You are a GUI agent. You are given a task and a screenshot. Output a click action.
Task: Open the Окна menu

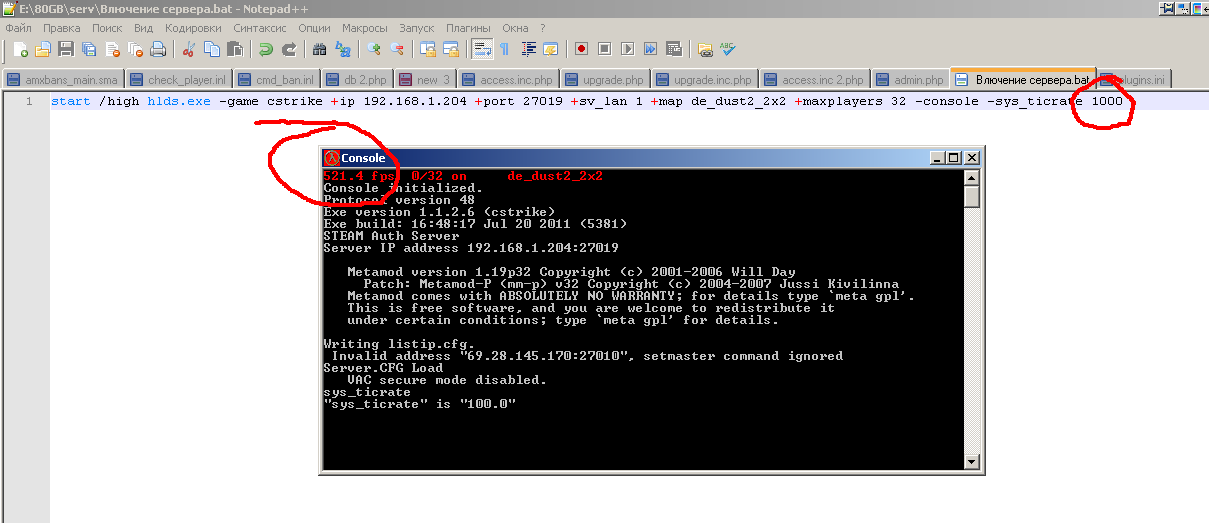pos(516,28)
